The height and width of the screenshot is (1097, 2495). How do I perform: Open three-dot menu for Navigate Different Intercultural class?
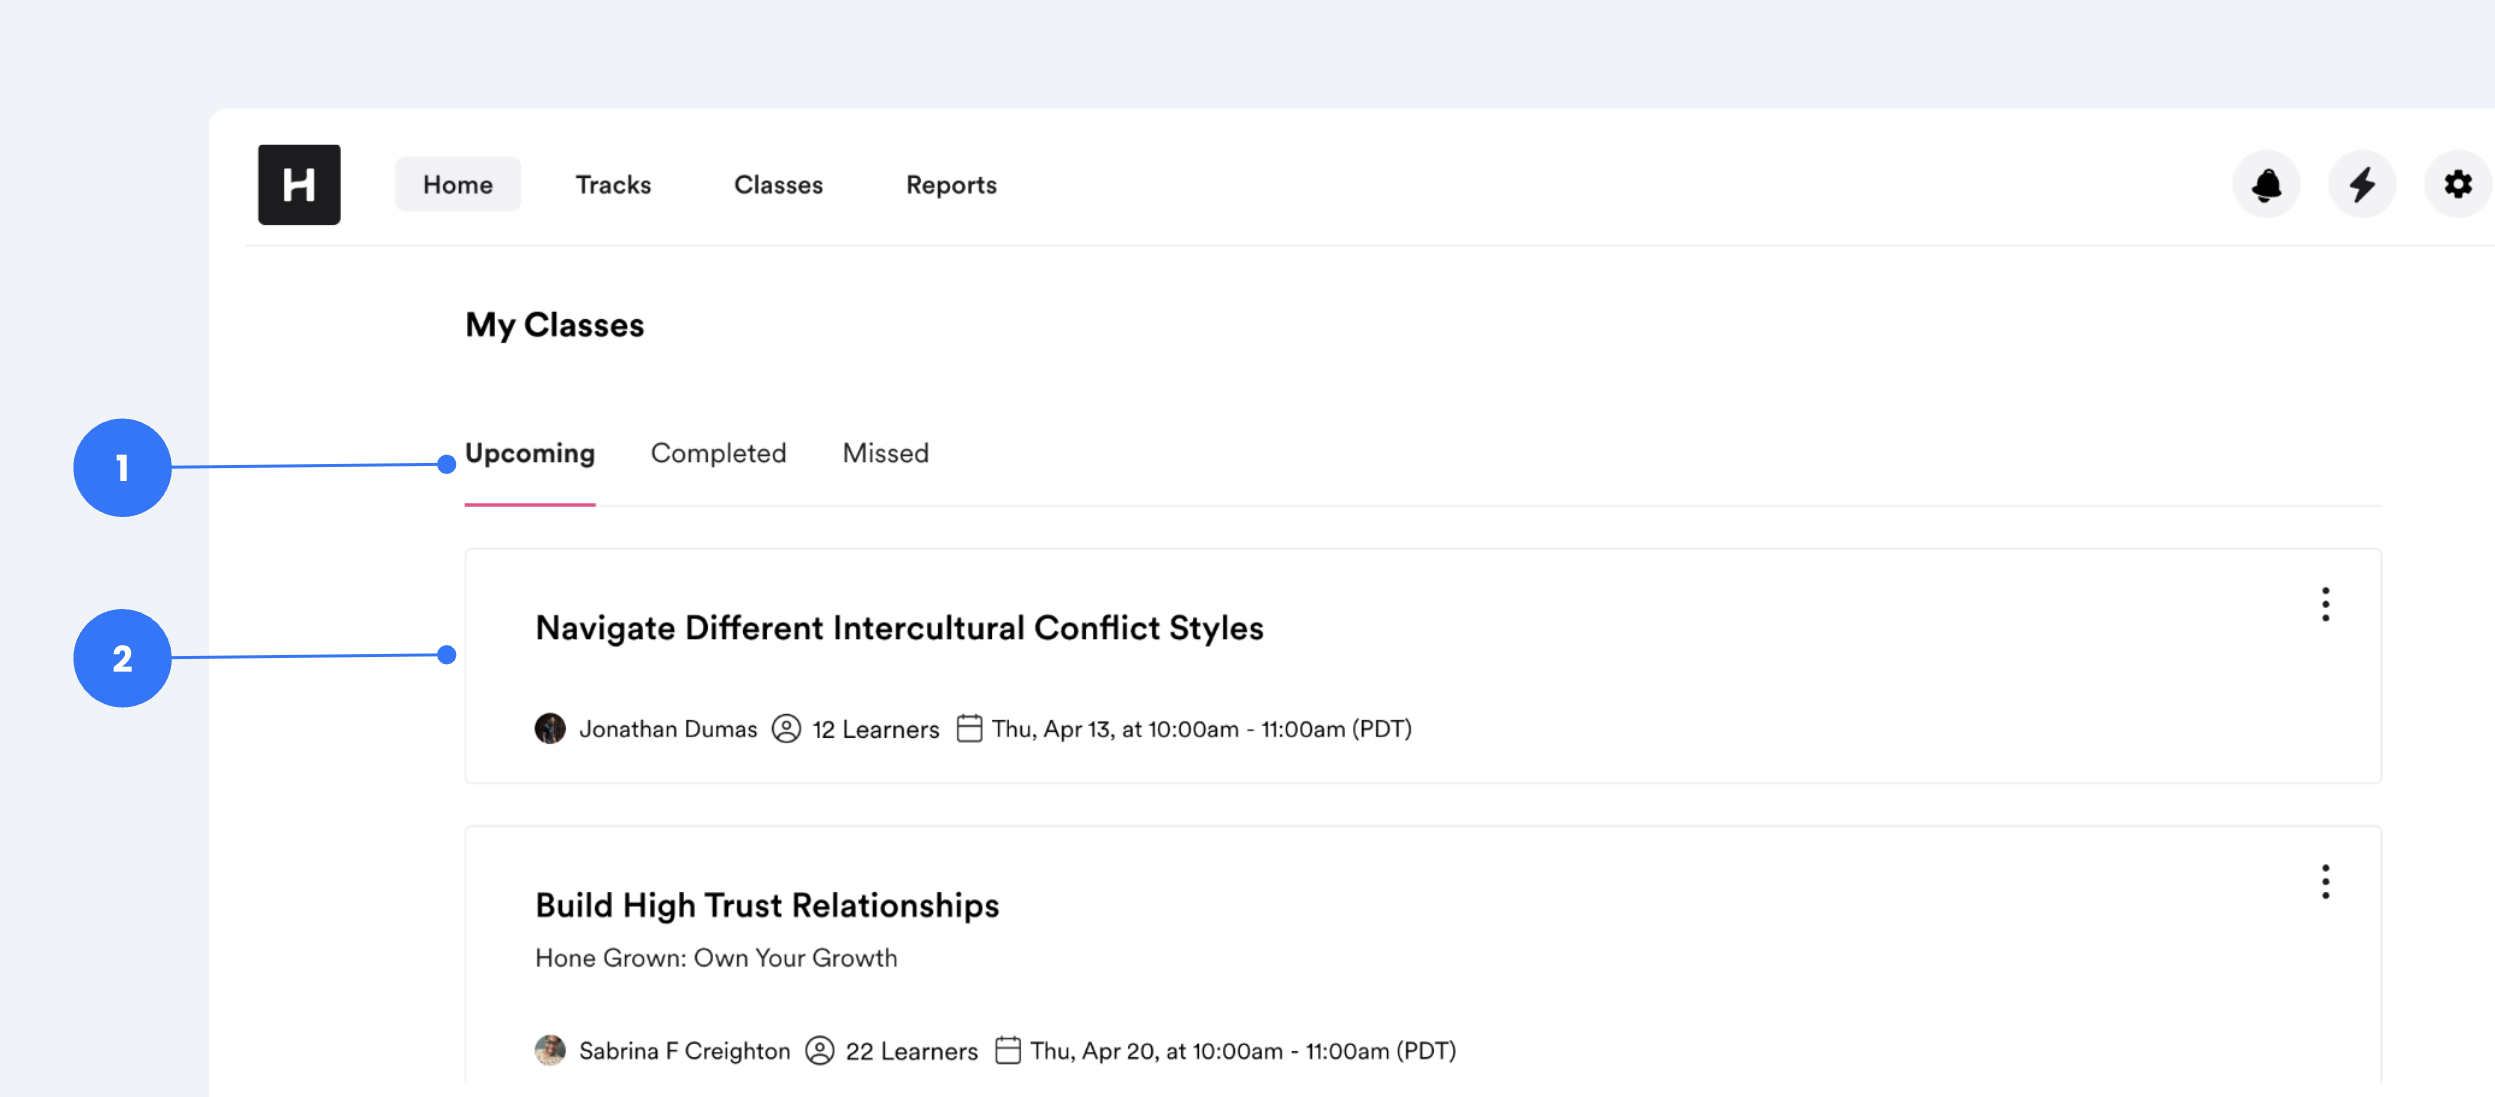tap(2325, 605)
